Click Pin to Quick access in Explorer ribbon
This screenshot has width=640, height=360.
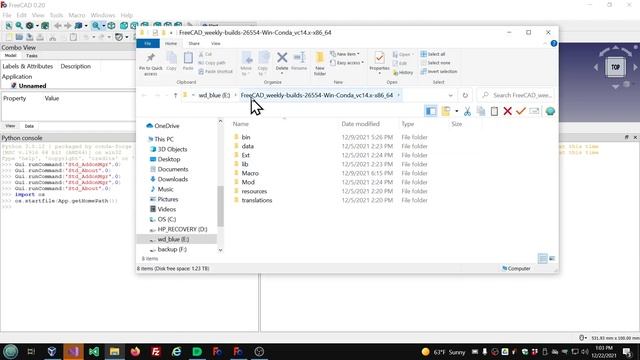click(151, 64)
